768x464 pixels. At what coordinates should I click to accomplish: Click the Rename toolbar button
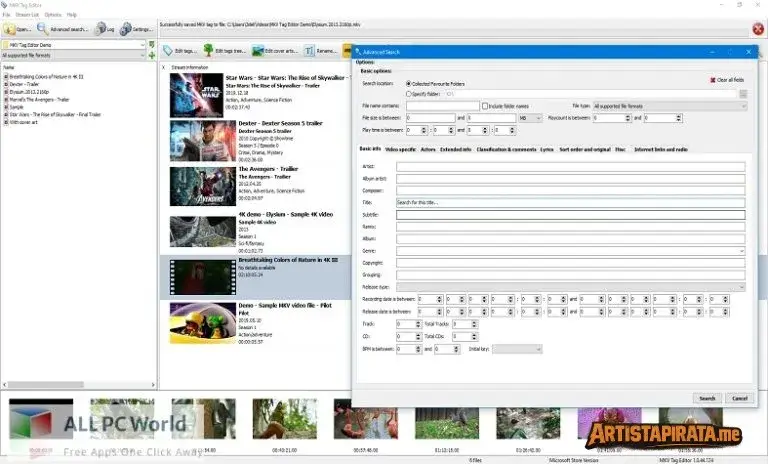pos(320,50)
